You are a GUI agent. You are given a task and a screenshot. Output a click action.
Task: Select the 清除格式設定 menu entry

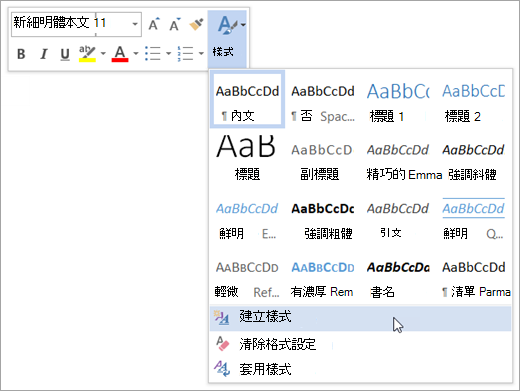pyautogui.click(x=360, y=344)
